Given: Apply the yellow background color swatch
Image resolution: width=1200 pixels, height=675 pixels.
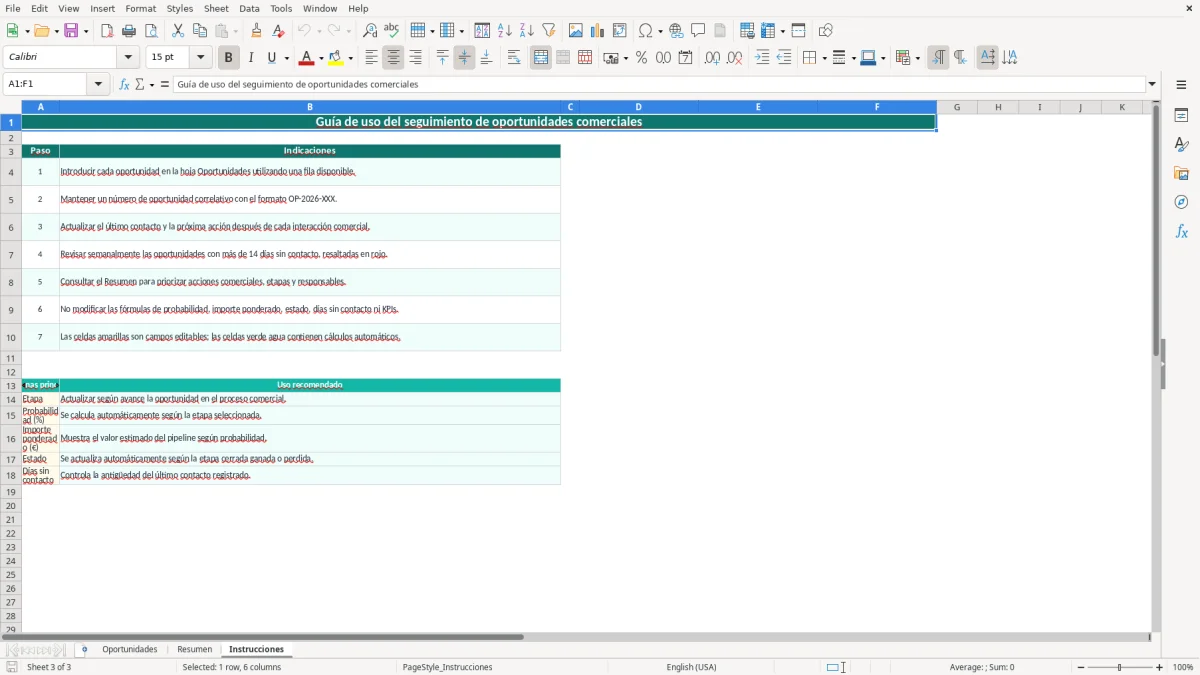Looking at the screenshot, I should click(x=336, y=58).
